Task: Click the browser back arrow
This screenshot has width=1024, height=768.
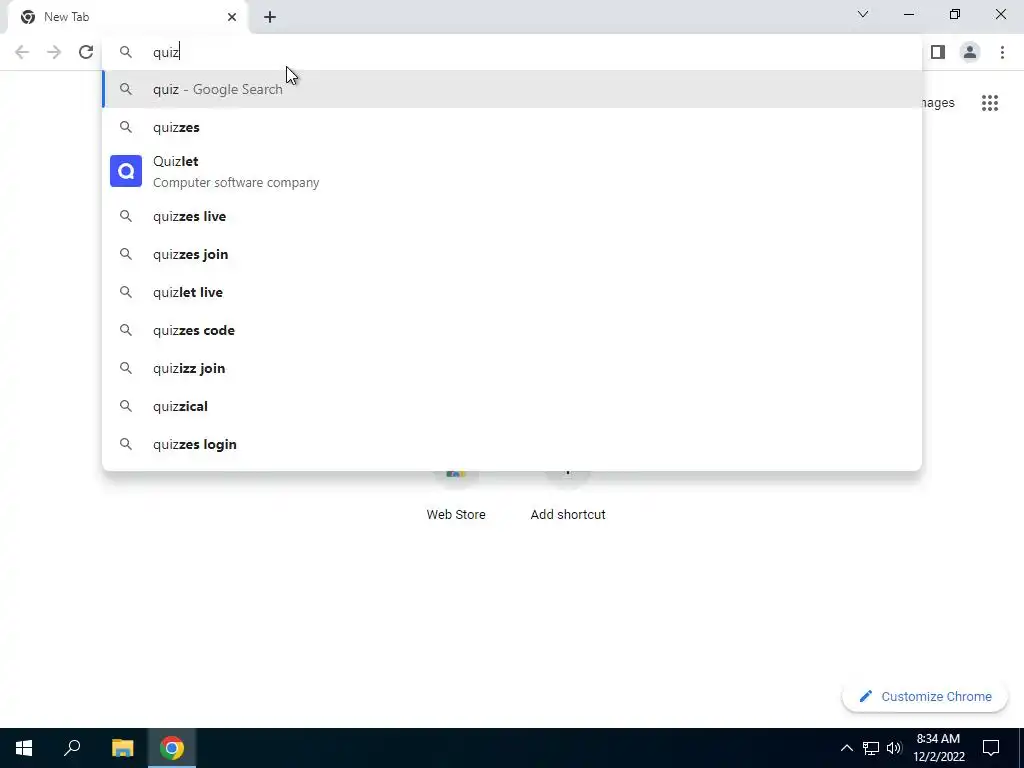Action: point(22,52)
